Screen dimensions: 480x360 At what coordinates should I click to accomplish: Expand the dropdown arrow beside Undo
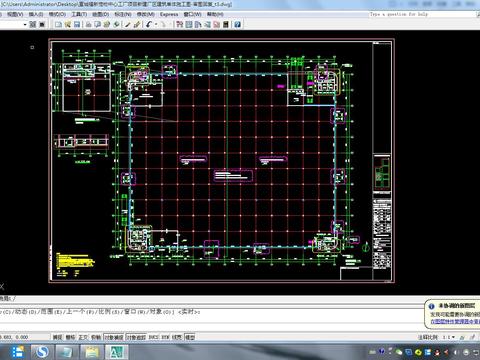(x=156, y=24)
